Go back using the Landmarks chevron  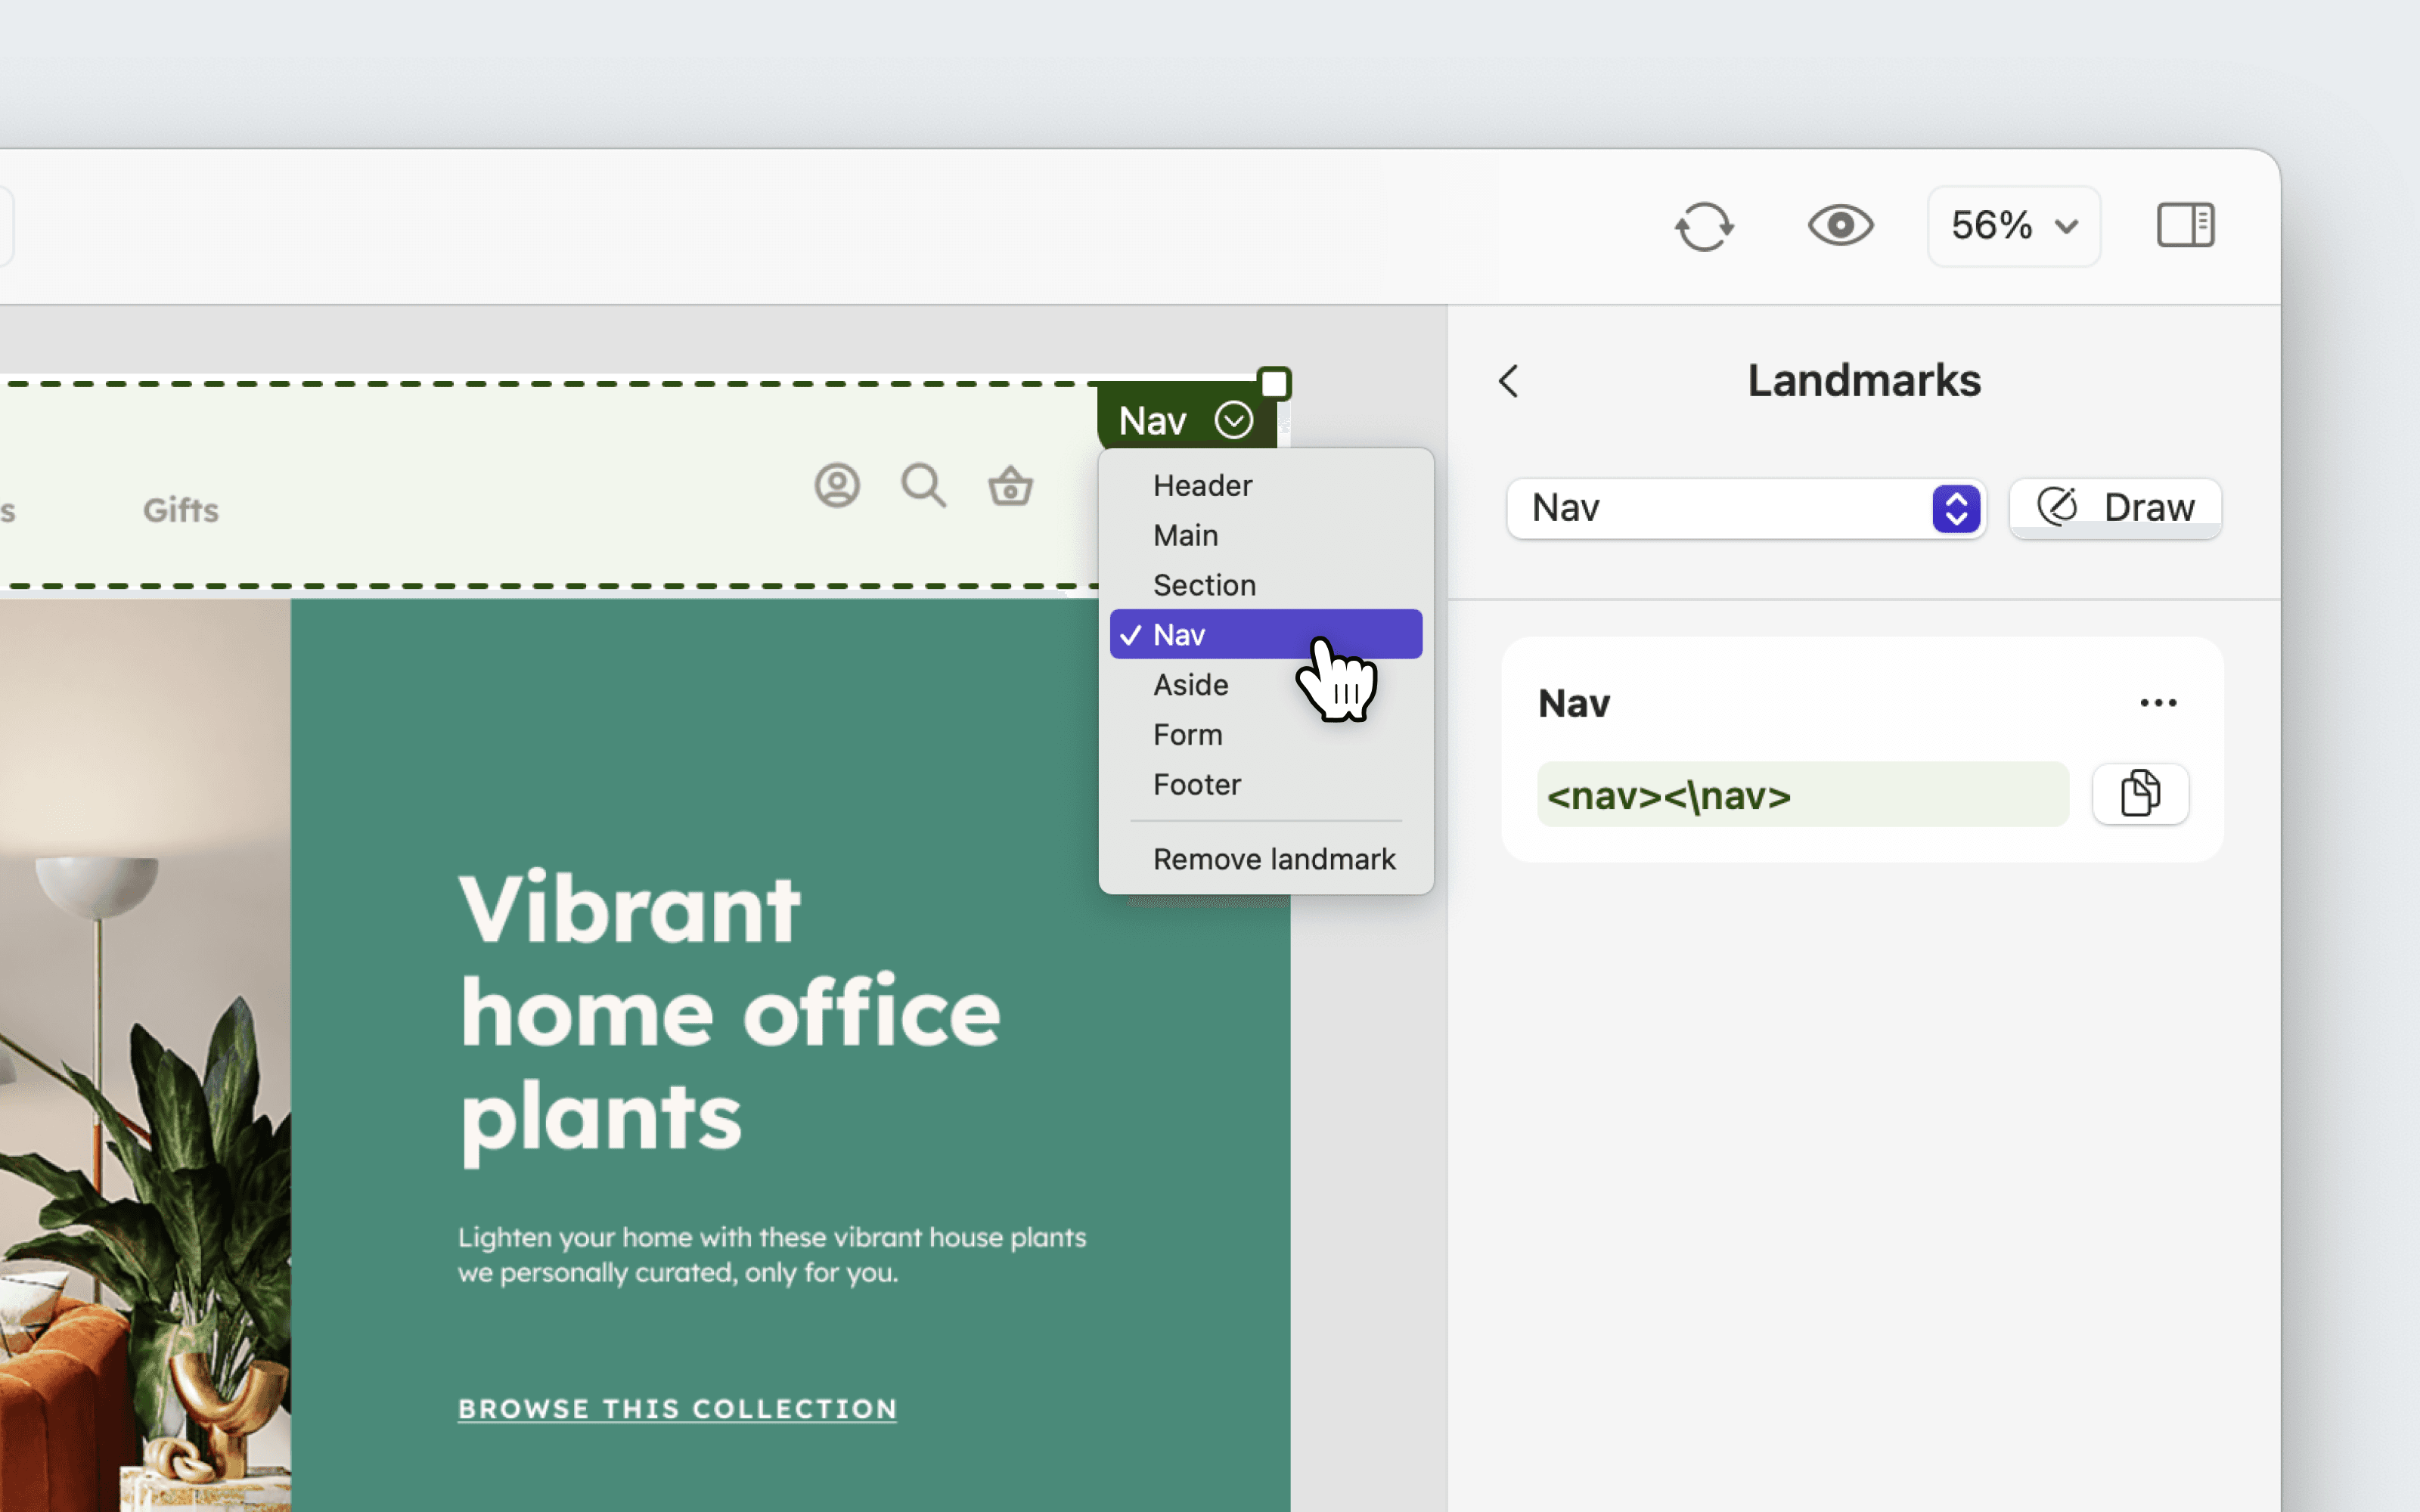pyautogui.click(x=1509, y=381)
